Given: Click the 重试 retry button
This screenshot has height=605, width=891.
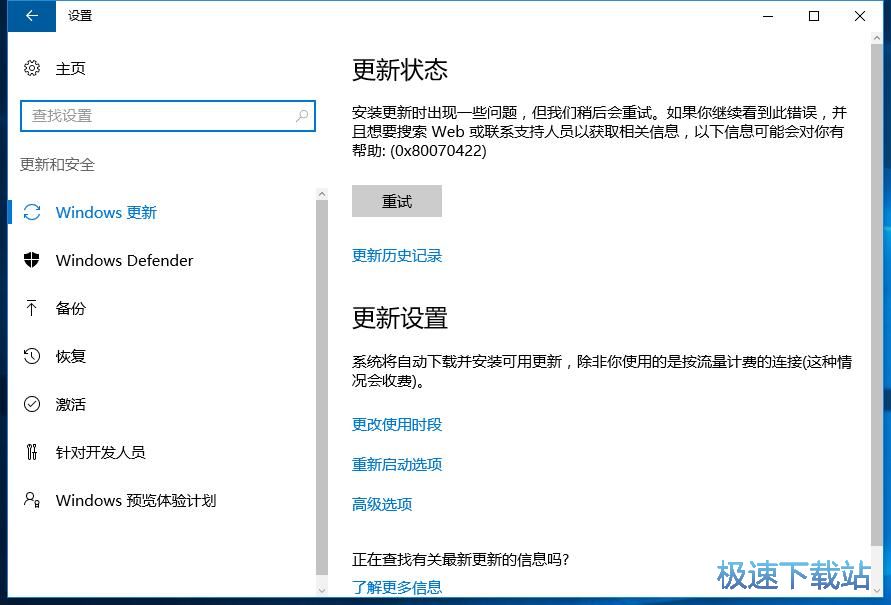Looking at the screenshot, I should 397,201.
